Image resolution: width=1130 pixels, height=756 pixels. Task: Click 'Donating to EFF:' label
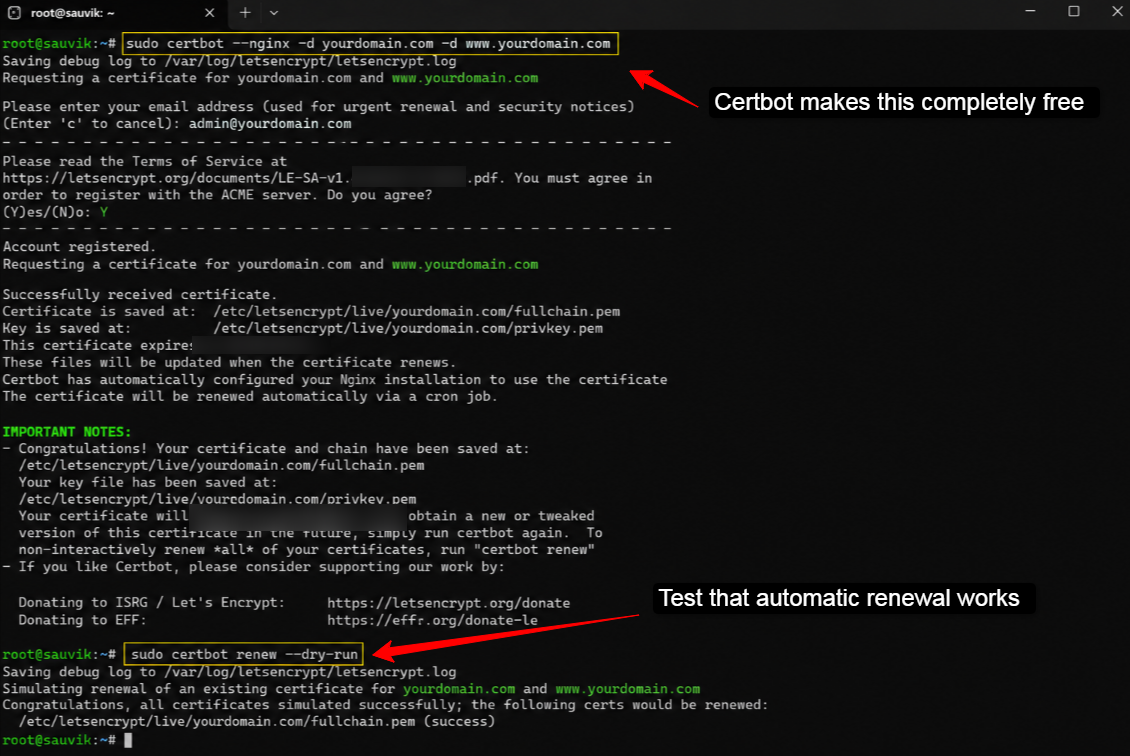click(82, 620)
